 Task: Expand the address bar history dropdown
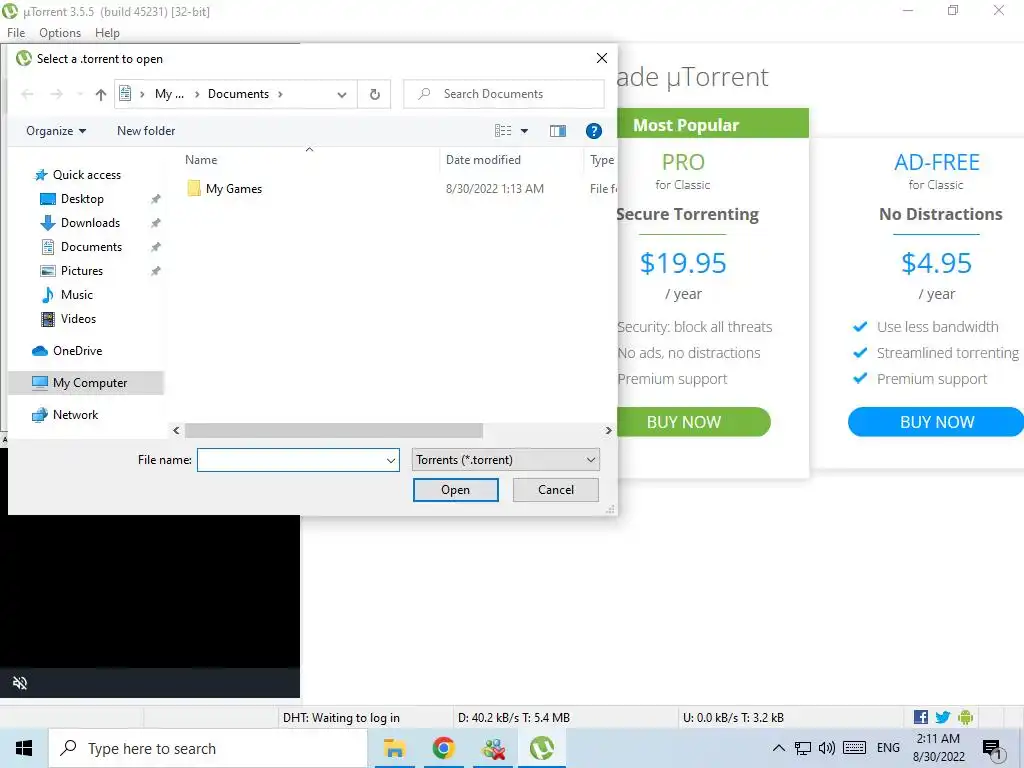(342, 95)
